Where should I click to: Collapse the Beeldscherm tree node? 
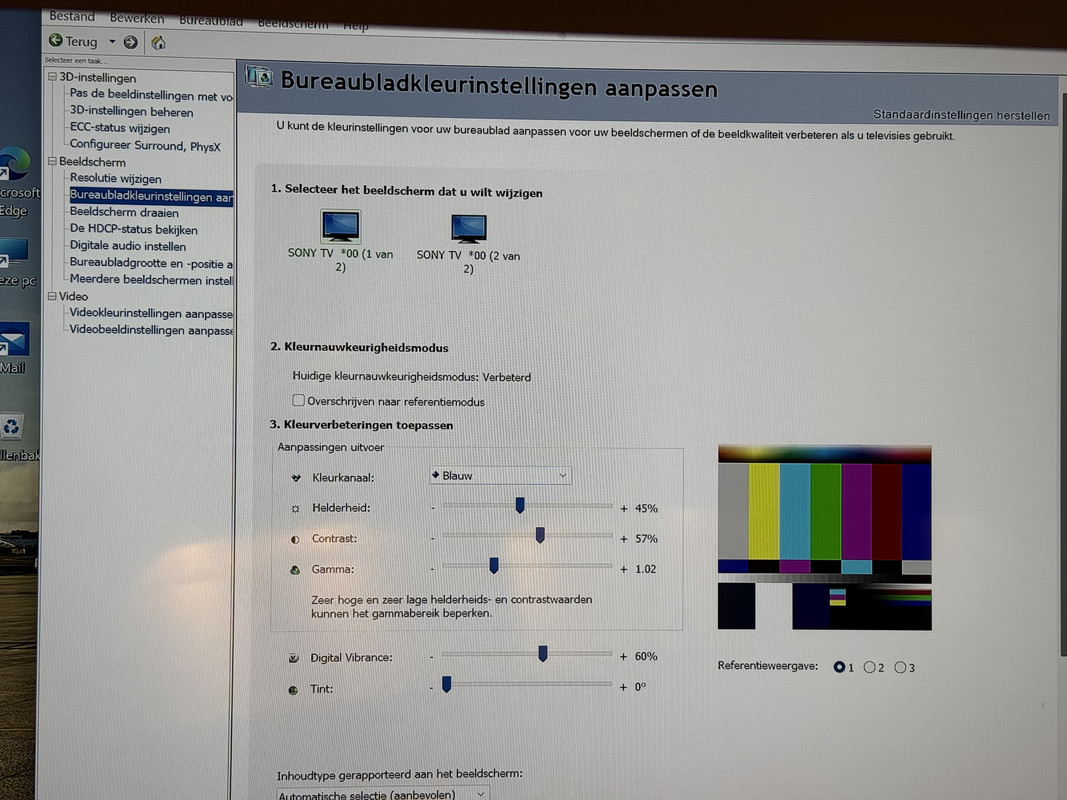click(52, 161)
